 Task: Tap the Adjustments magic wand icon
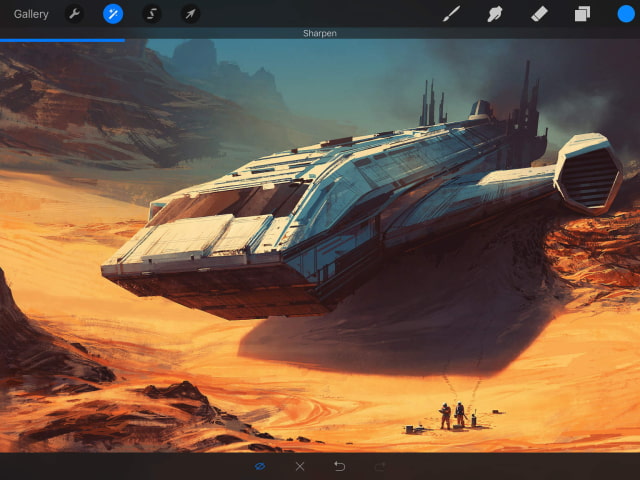click(113, 14)
